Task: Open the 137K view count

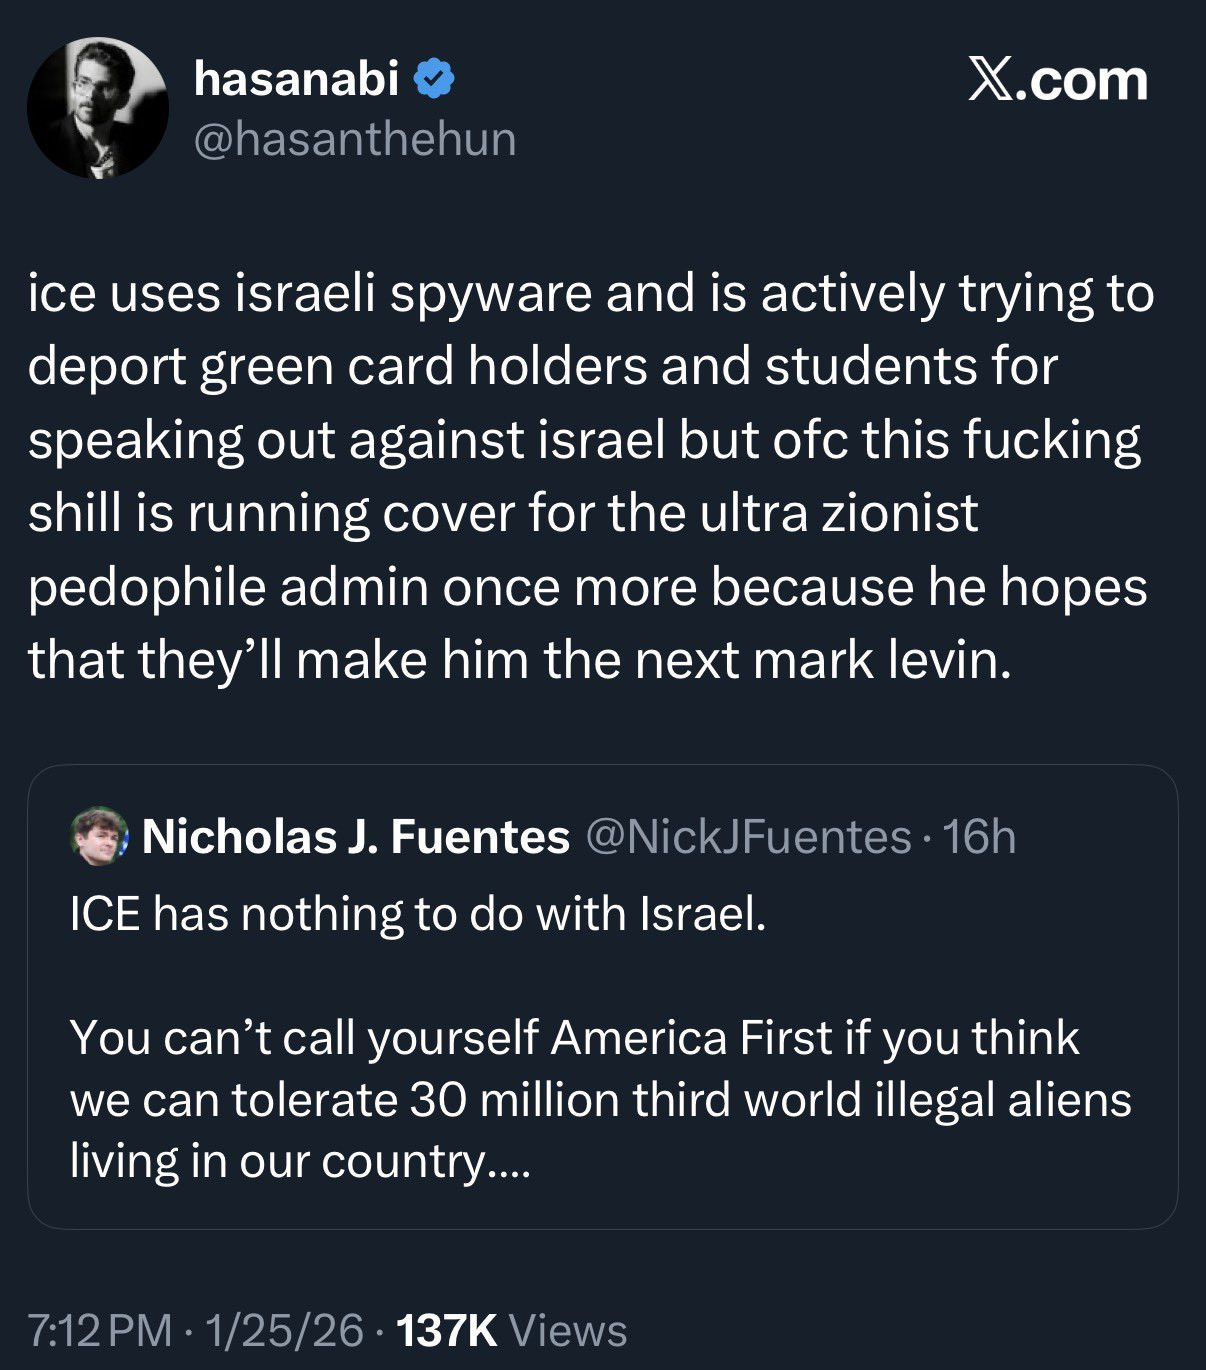Action: [x=447, y=1330]
